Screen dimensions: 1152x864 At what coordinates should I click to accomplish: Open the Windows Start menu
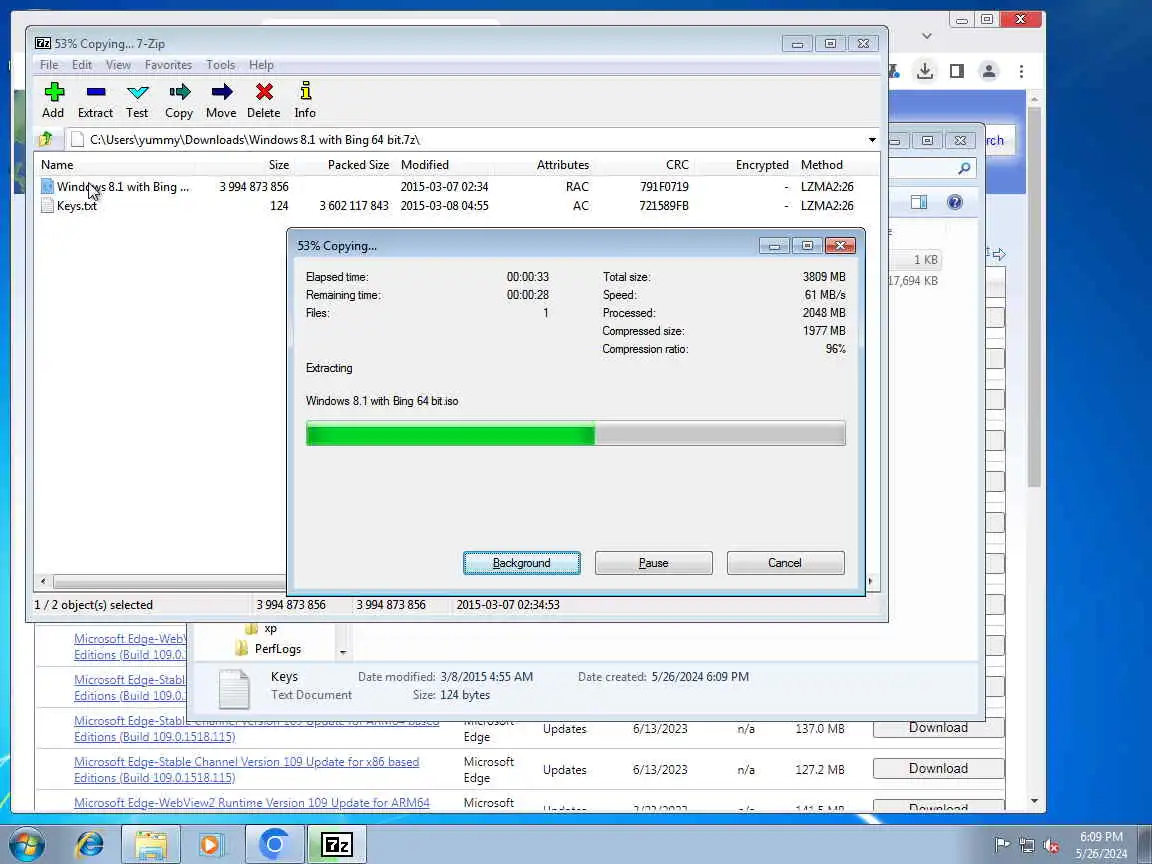(x=26, y=845)
